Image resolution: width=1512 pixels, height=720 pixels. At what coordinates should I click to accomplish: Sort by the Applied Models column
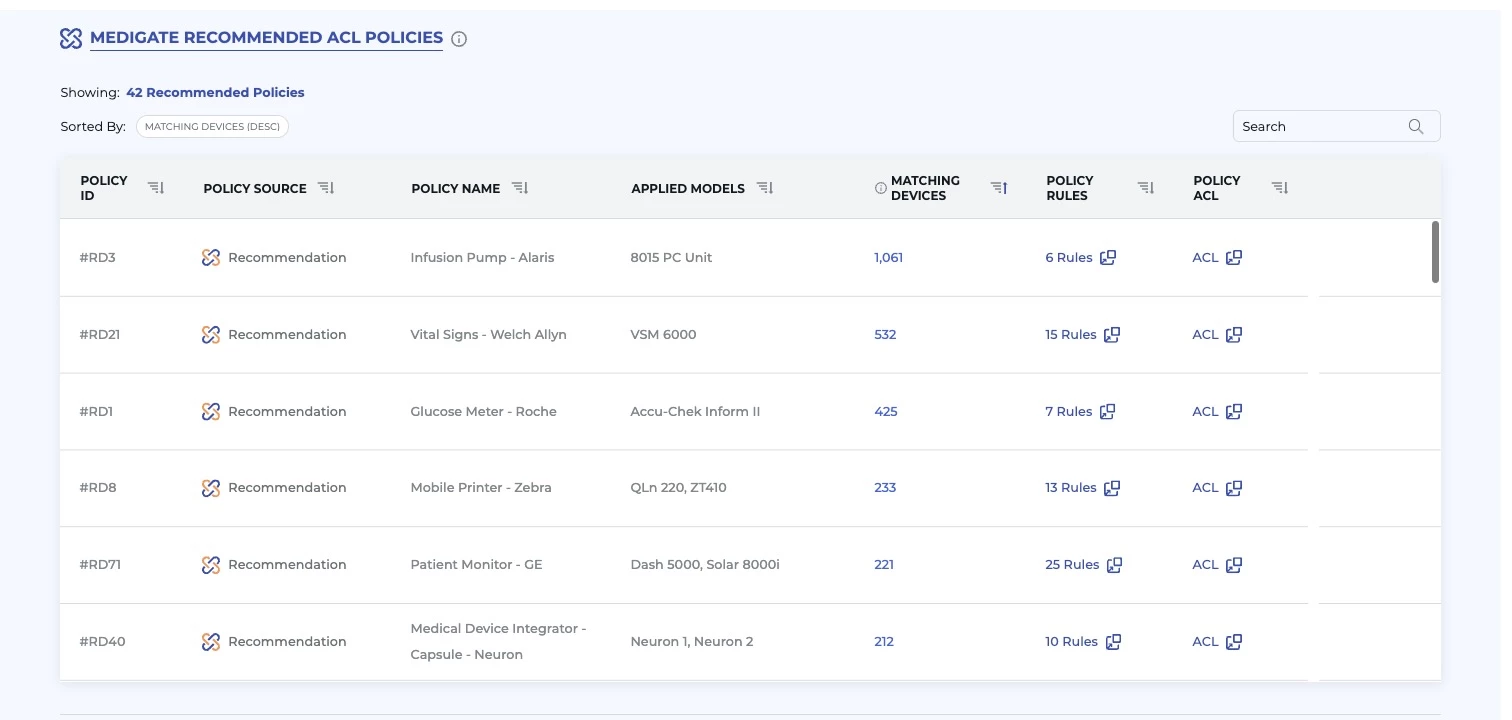765,187
